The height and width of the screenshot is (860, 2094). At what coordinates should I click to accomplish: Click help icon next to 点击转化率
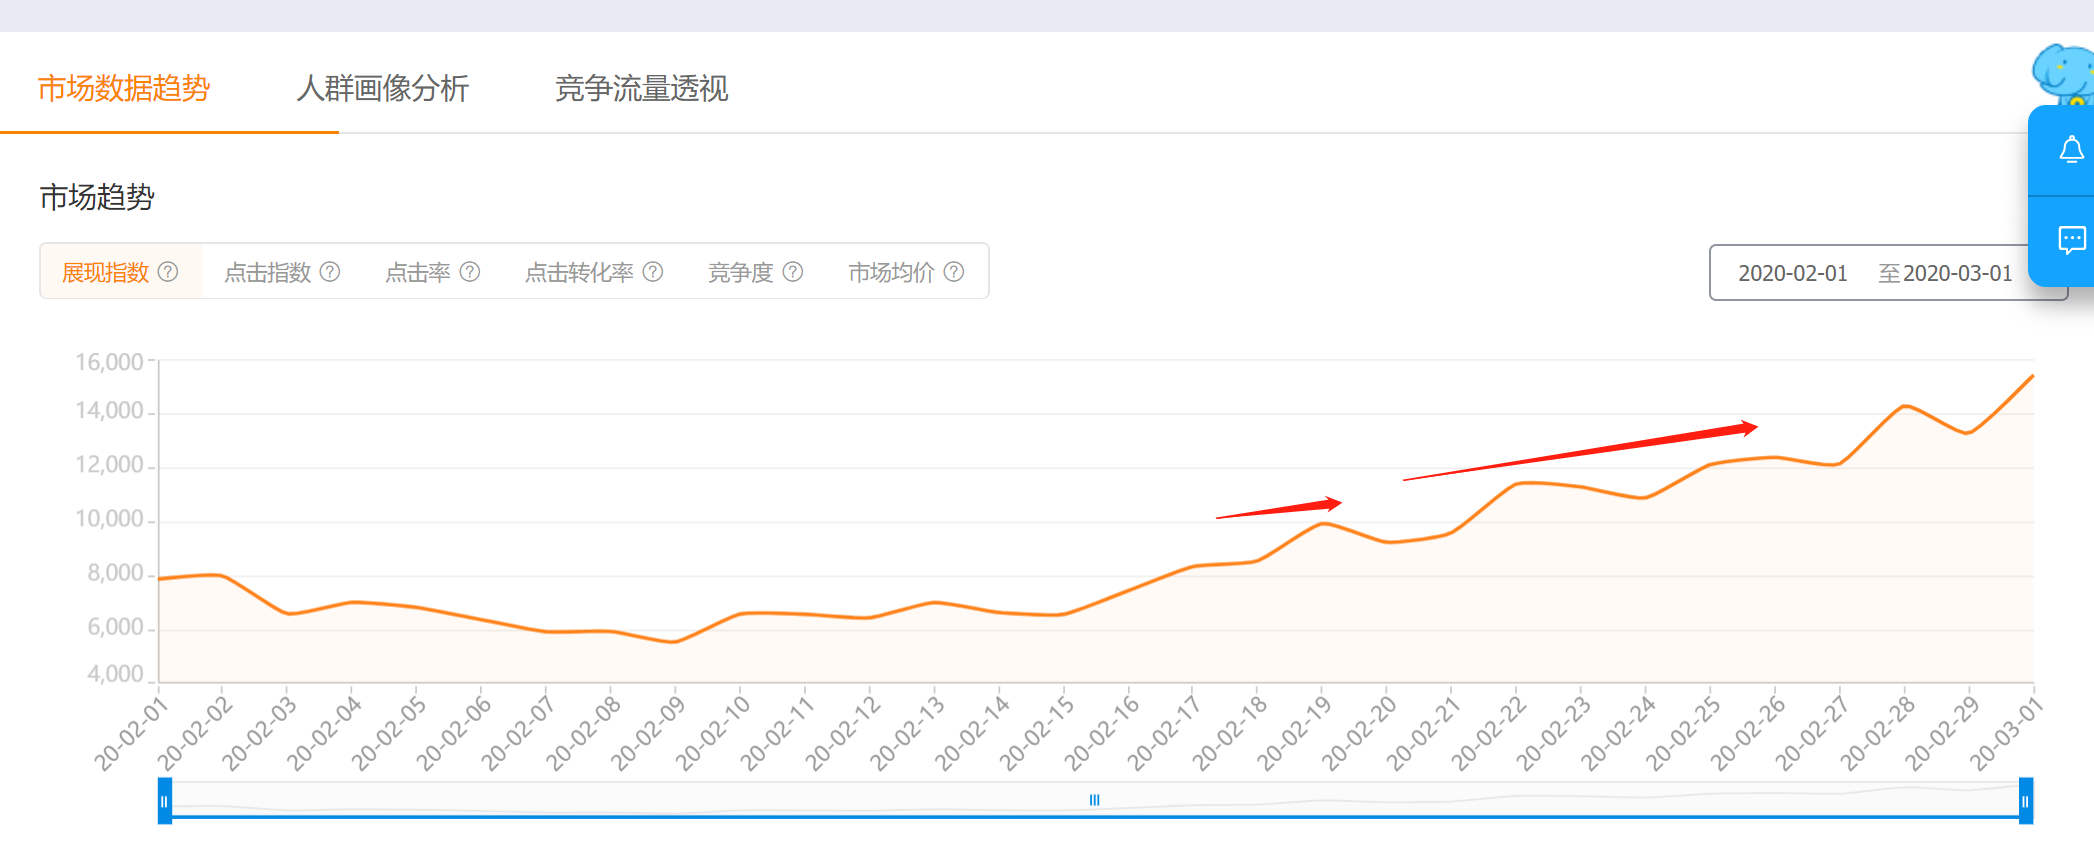653,272
